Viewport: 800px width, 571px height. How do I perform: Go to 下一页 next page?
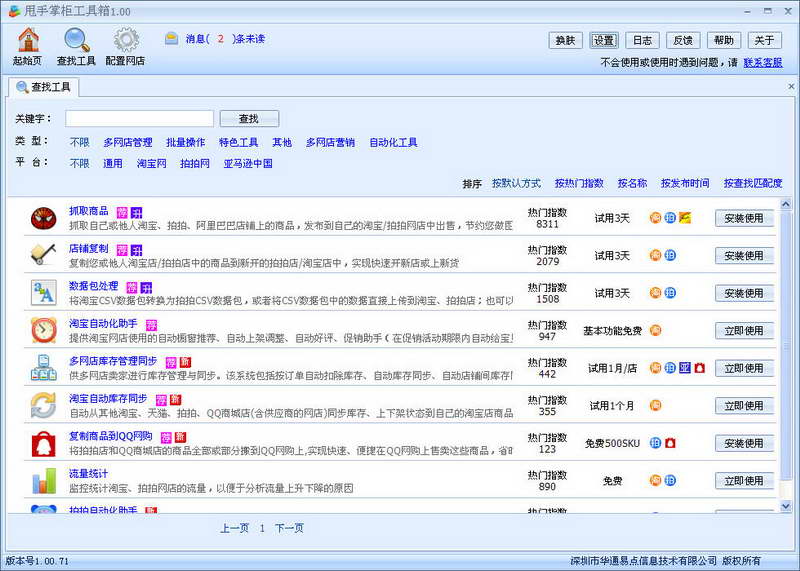(289, 528)
